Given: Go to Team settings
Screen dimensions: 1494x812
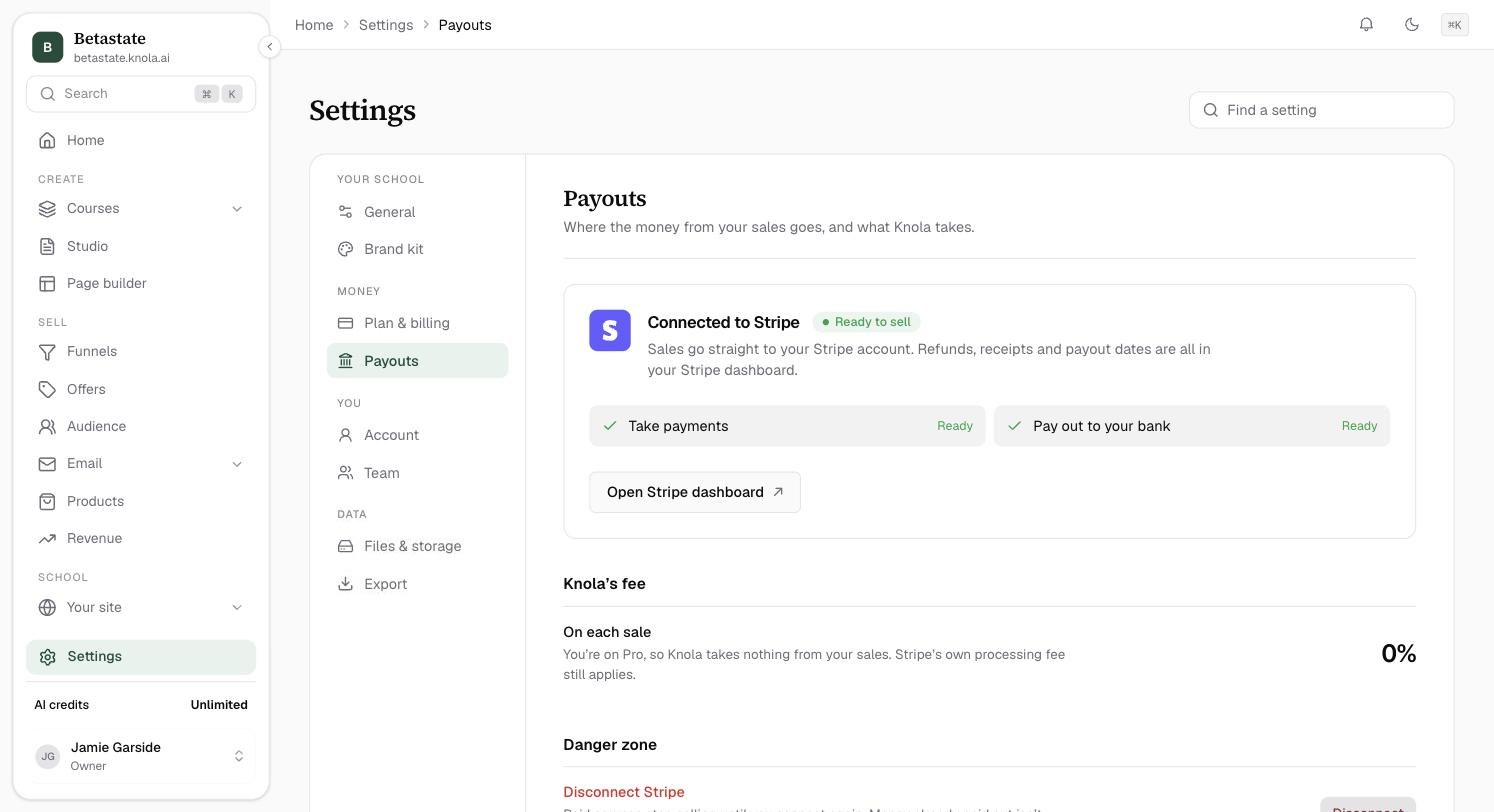Looking at the screenshot, I should coord(417,473).
